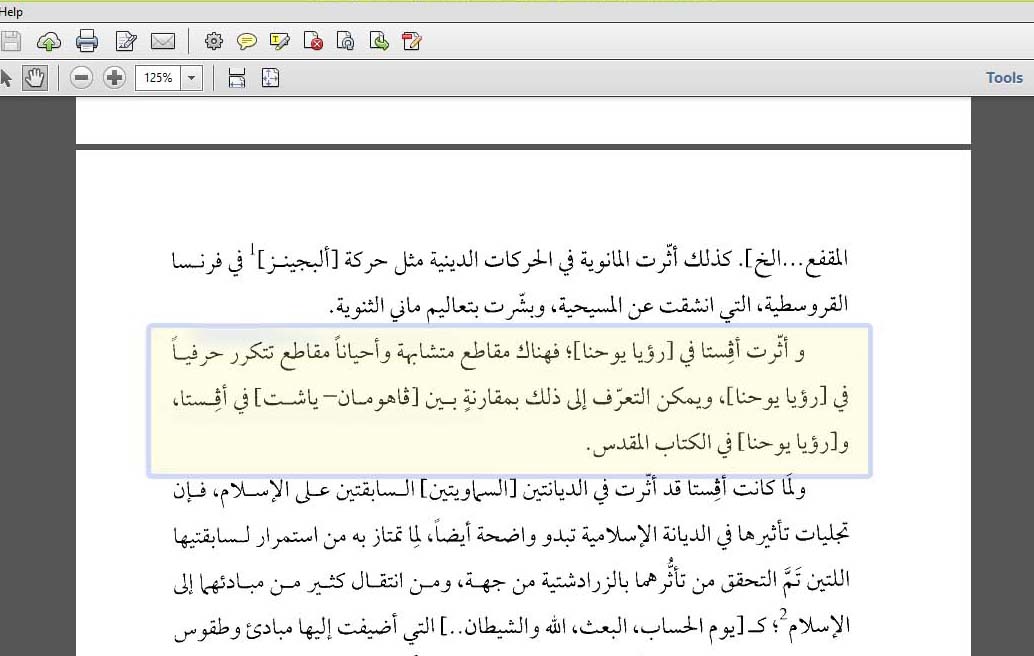Click the extract page icon with green arrow
1034x656 pixels.
click(379, 41)
